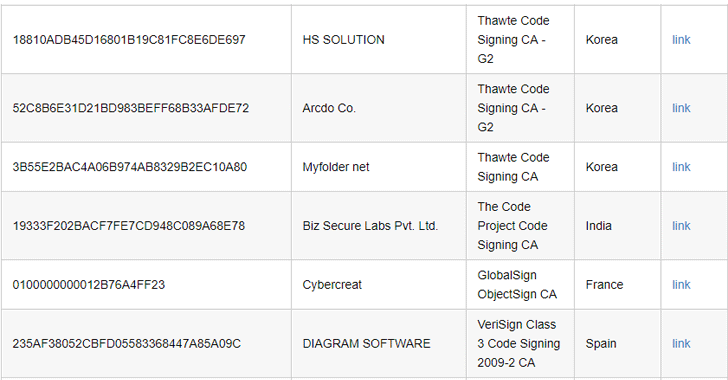Select serial number 010000000012B76A4FF23

coord(89,285)
